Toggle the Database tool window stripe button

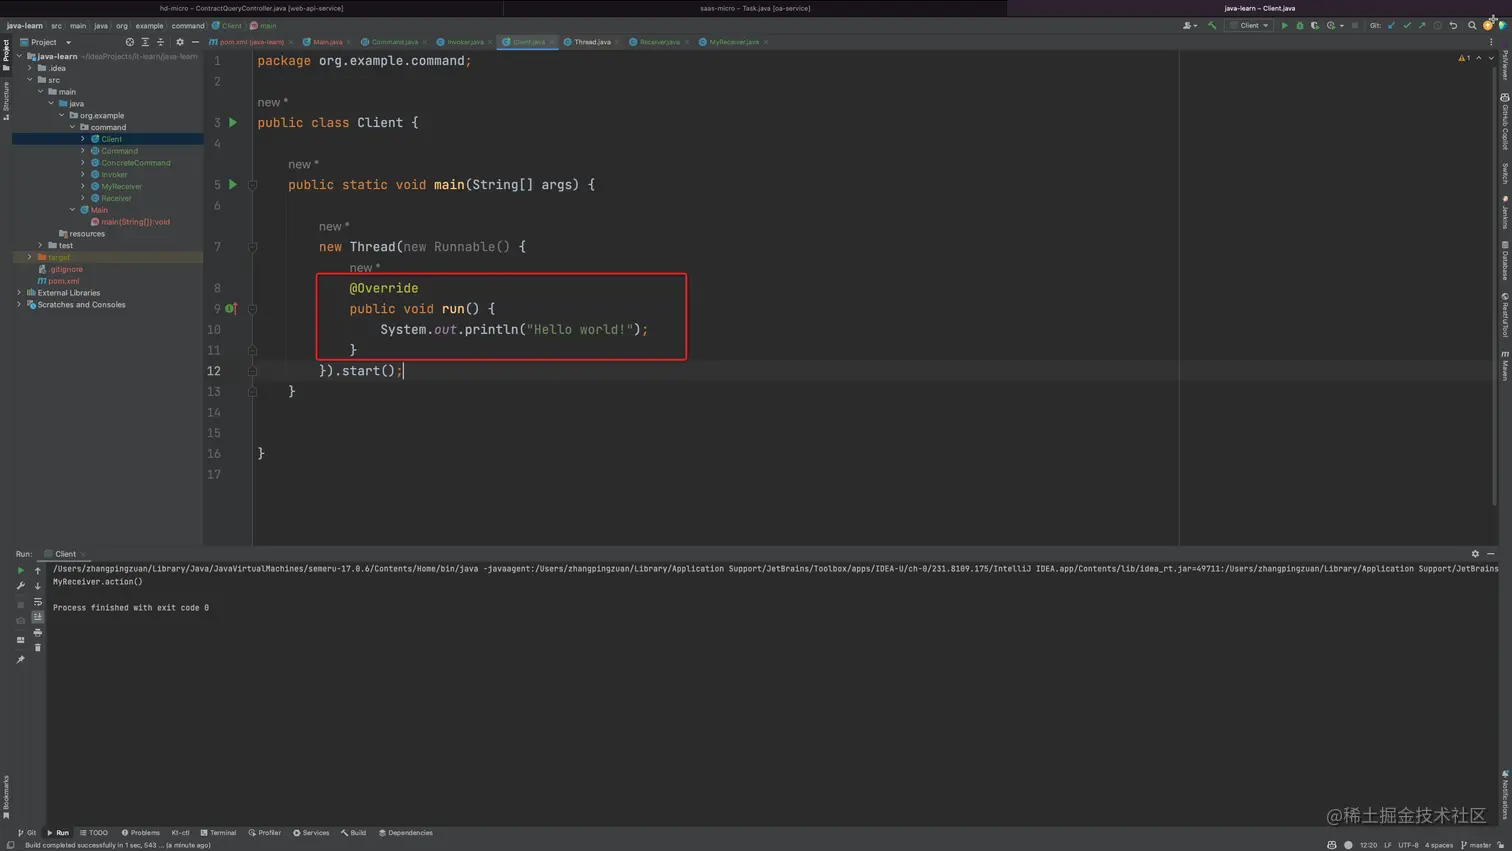tap(1505, 261)
